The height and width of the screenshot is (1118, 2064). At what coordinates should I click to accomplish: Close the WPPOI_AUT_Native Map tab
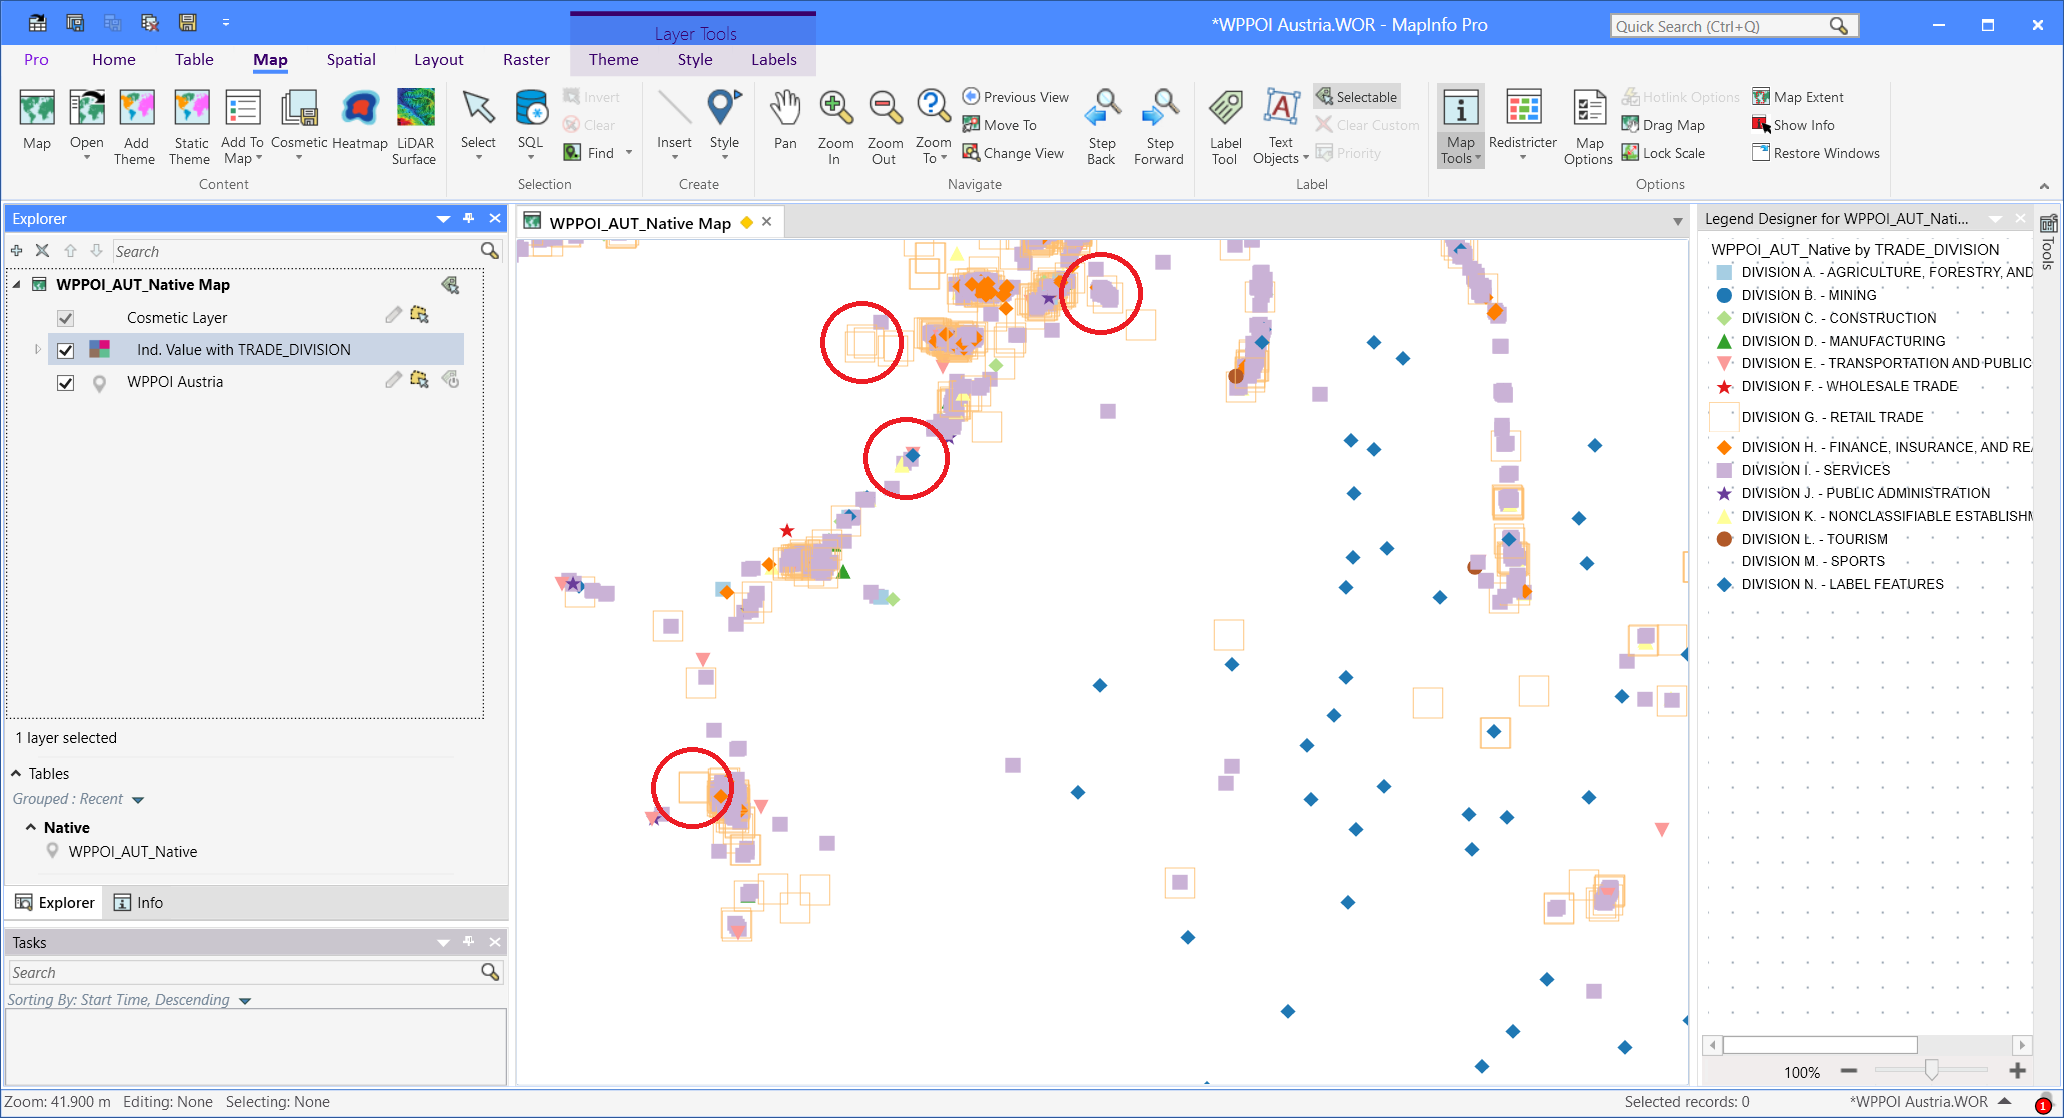pyautogui.click(x=767, y=222)
